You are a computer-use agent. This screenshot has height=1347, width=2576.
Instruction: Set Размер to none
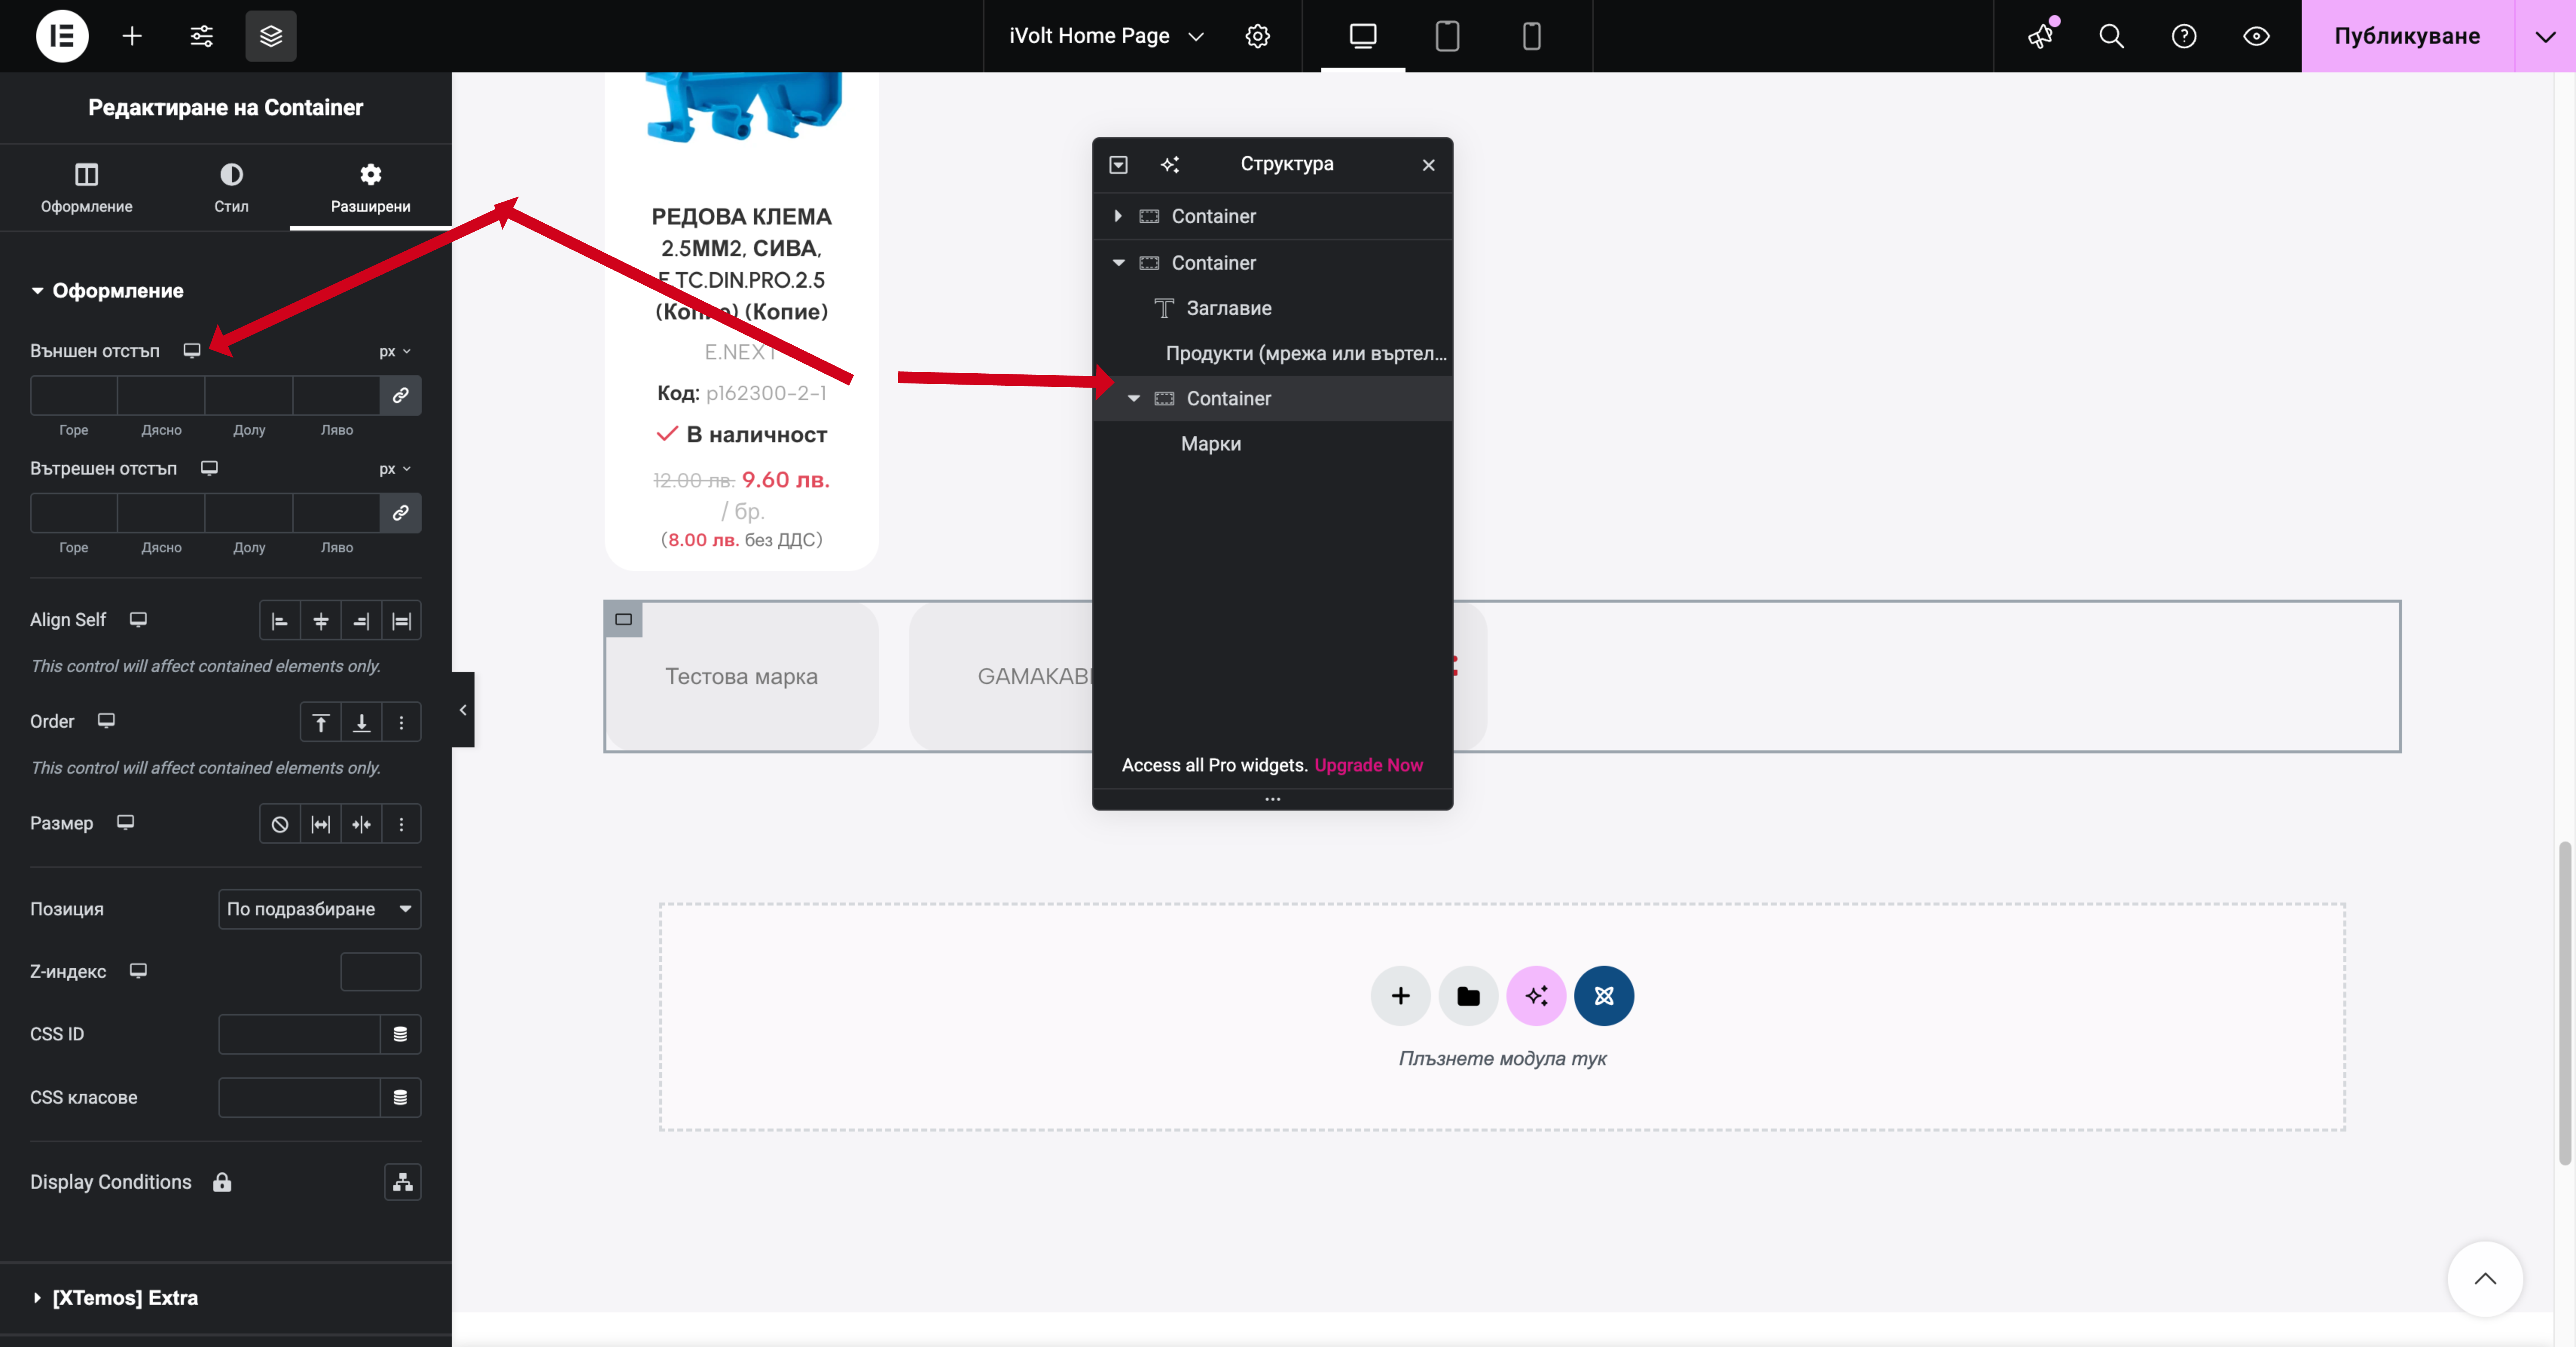279,824
